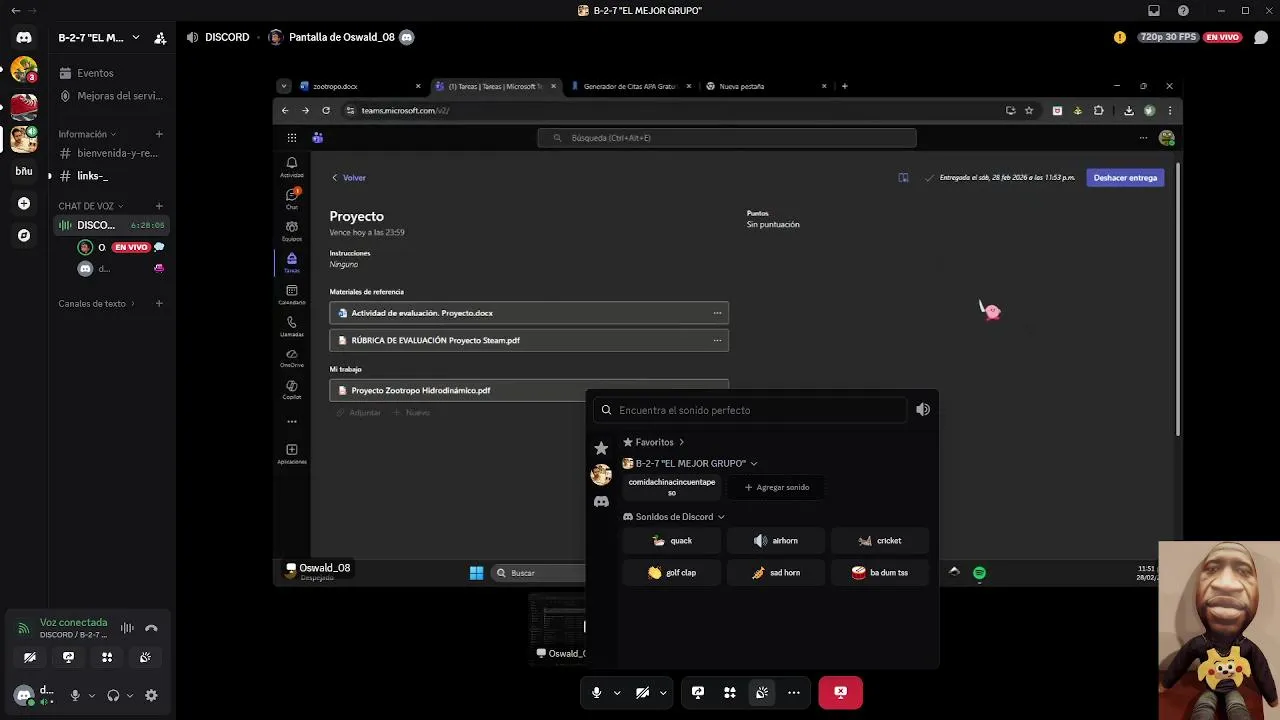Collapse the CHAT DE VOZ category
The width and height of the screenshot is (1280, 720).
90,206
